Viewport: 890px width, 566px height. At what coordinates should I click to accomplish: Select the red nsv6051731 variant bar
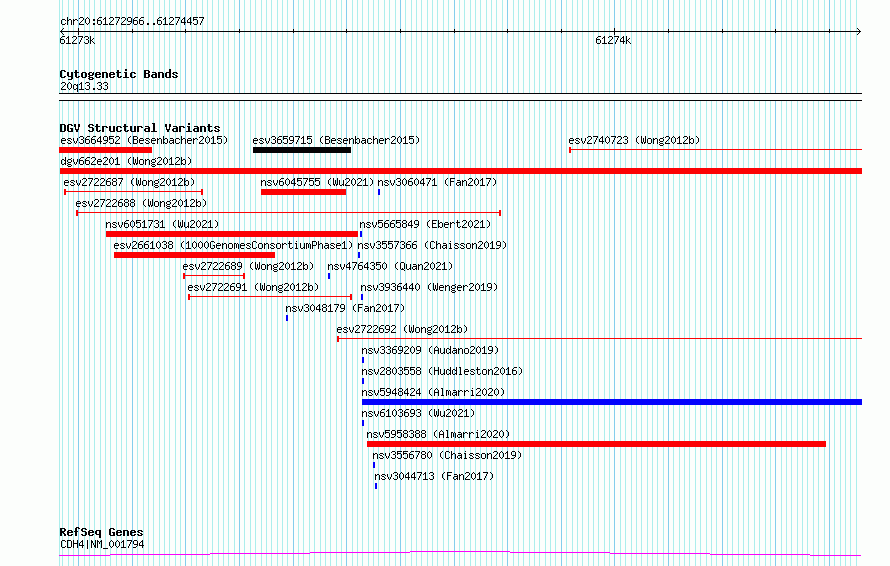point(232,234)
